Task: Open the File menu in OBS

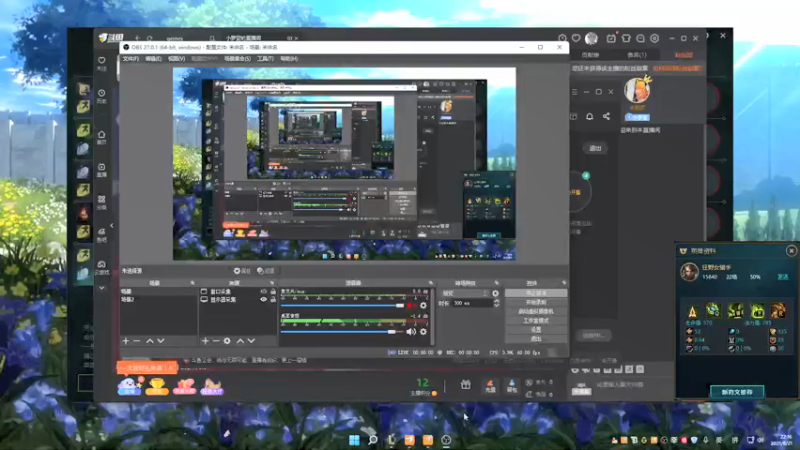Action: tap(131, 59)
